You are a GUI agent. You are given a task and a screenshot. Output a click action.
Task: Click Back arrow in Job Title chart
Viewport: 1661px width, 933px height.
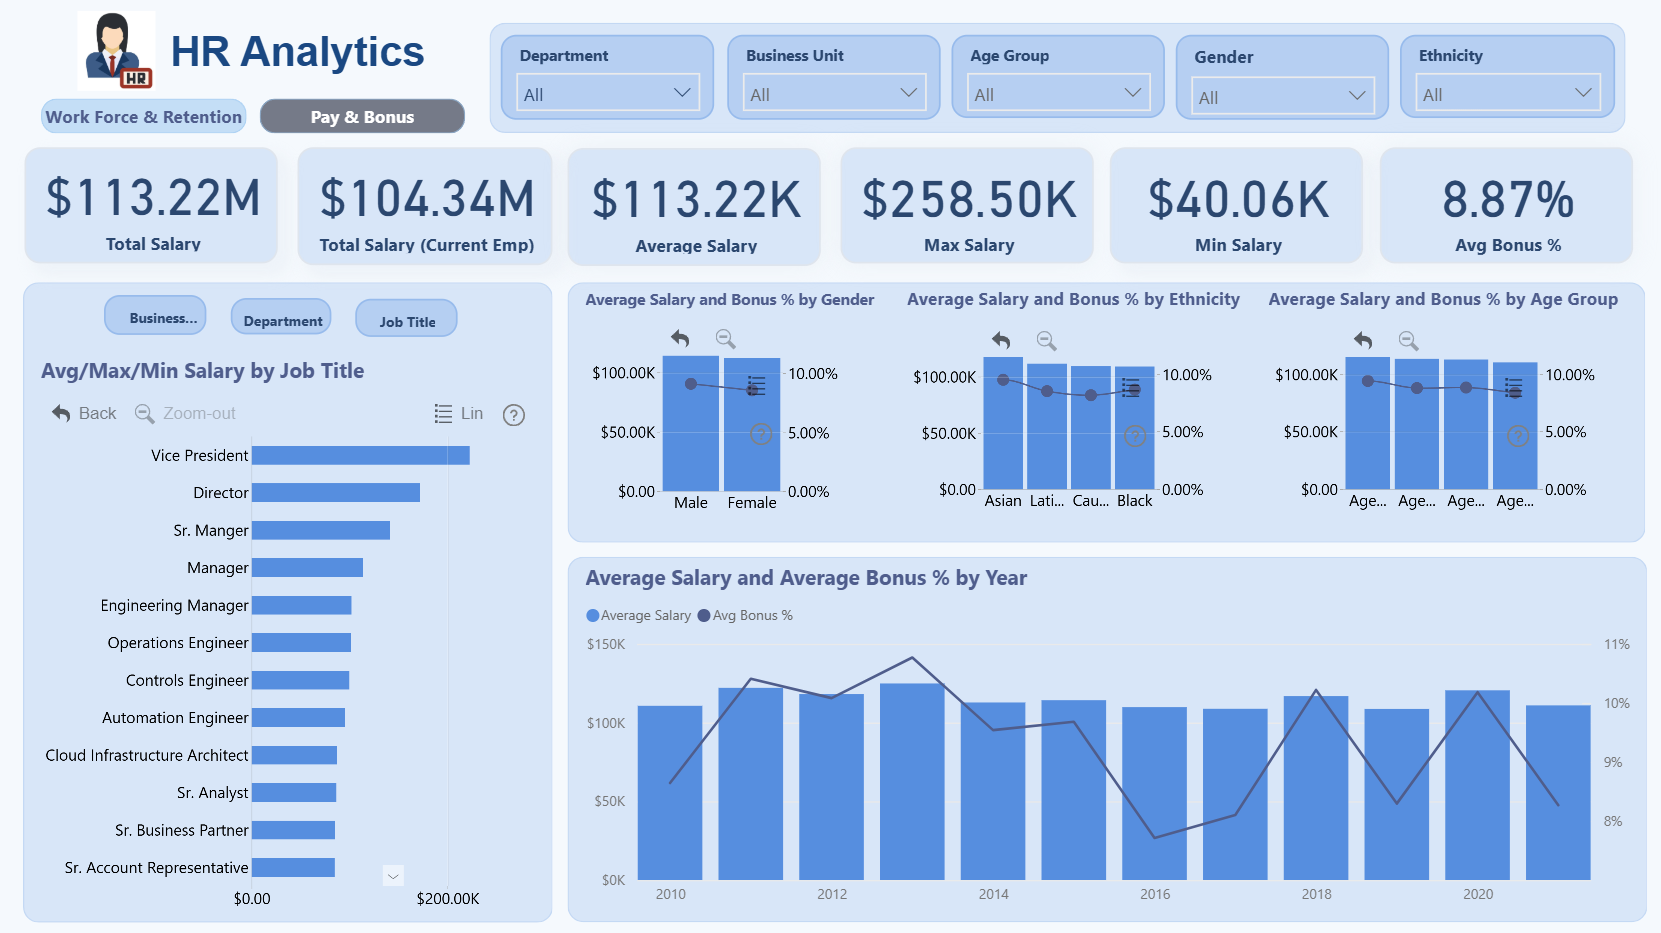[x=61, y=413]
